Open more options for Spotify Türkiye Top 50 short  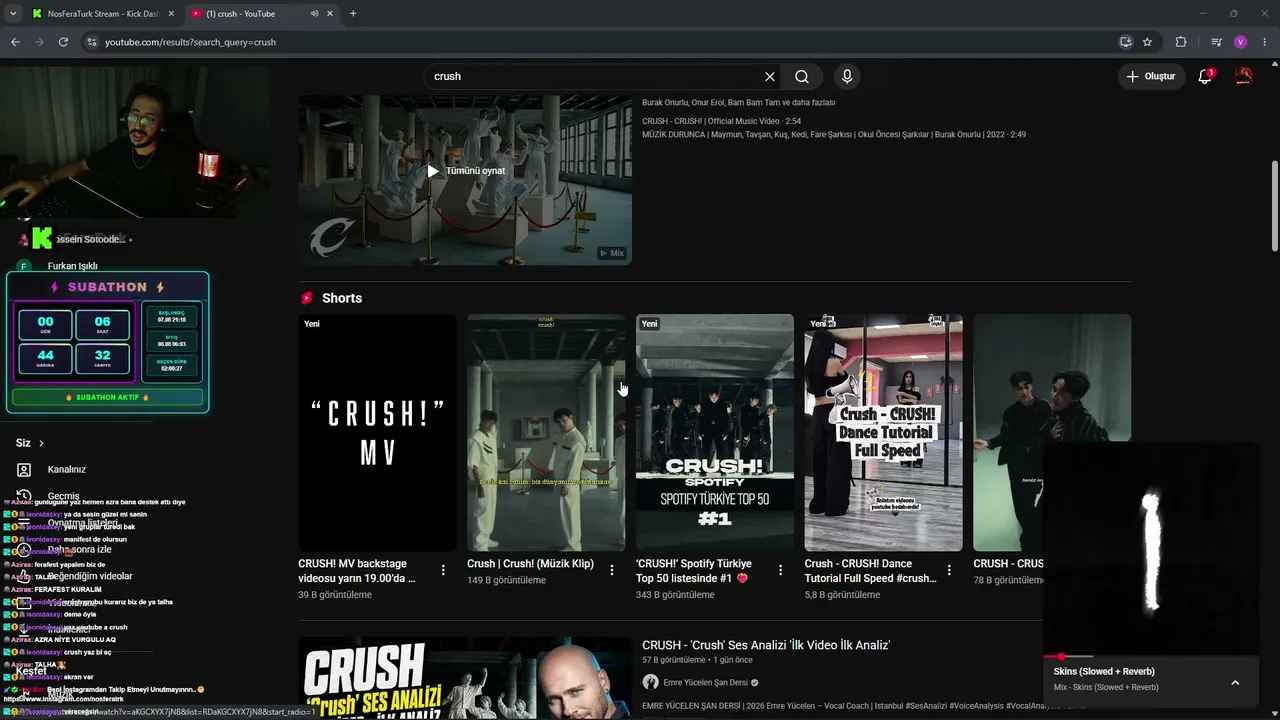(780, 570)
